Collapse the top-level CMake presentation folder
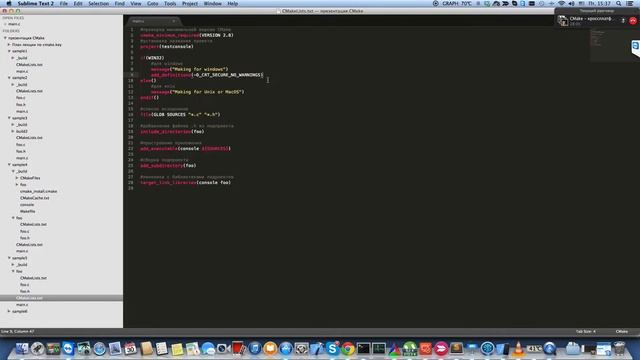 tap(5, 38)
